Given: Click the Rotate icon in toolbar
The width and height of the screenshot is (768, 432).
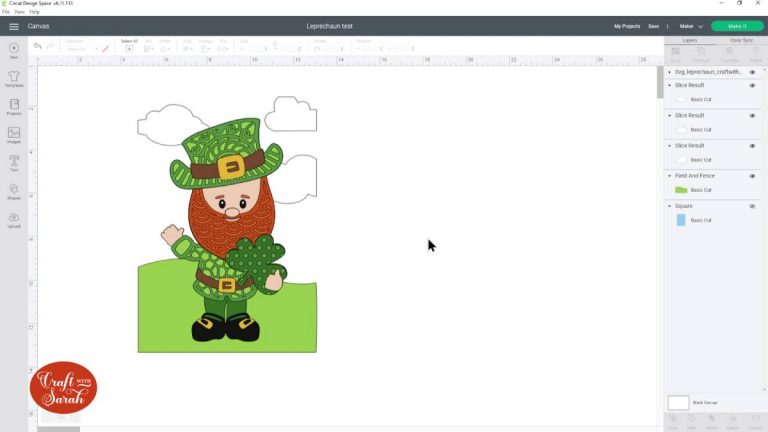Looking at the screenshot, I should click(317, 49).
